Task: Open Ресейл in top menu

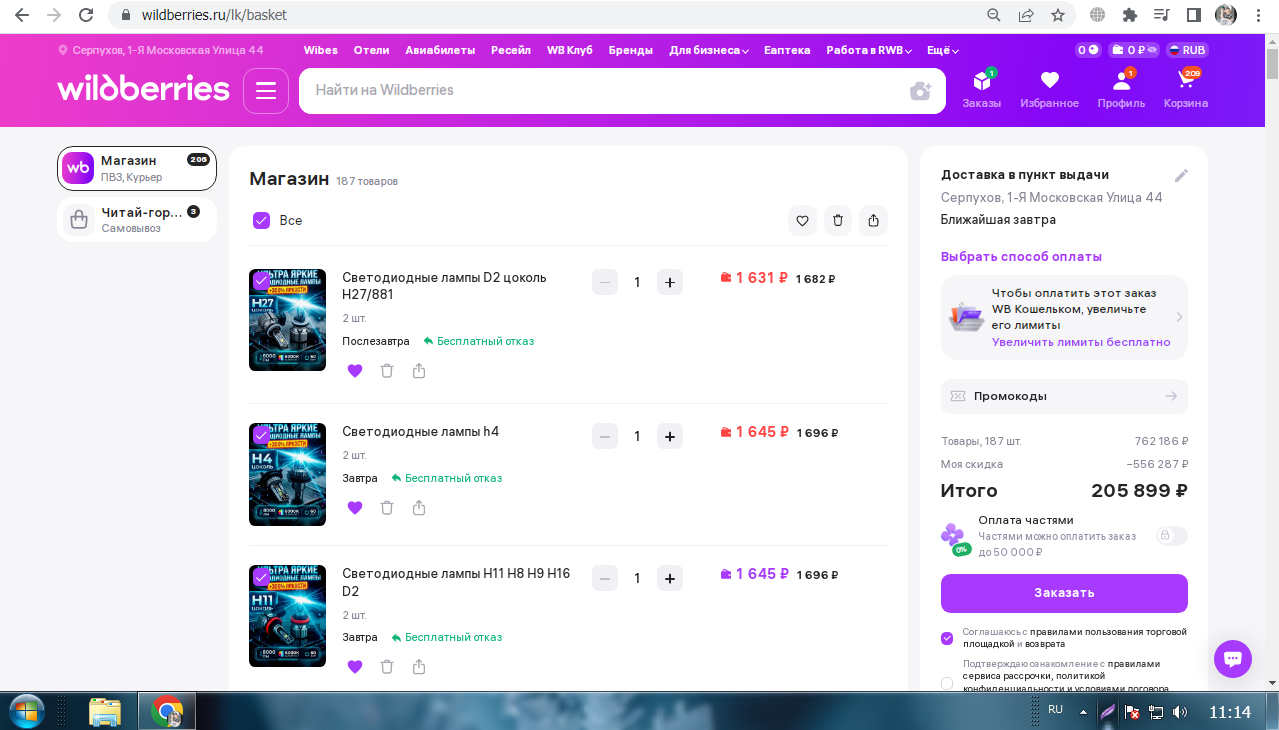Action: click(511, 50)
